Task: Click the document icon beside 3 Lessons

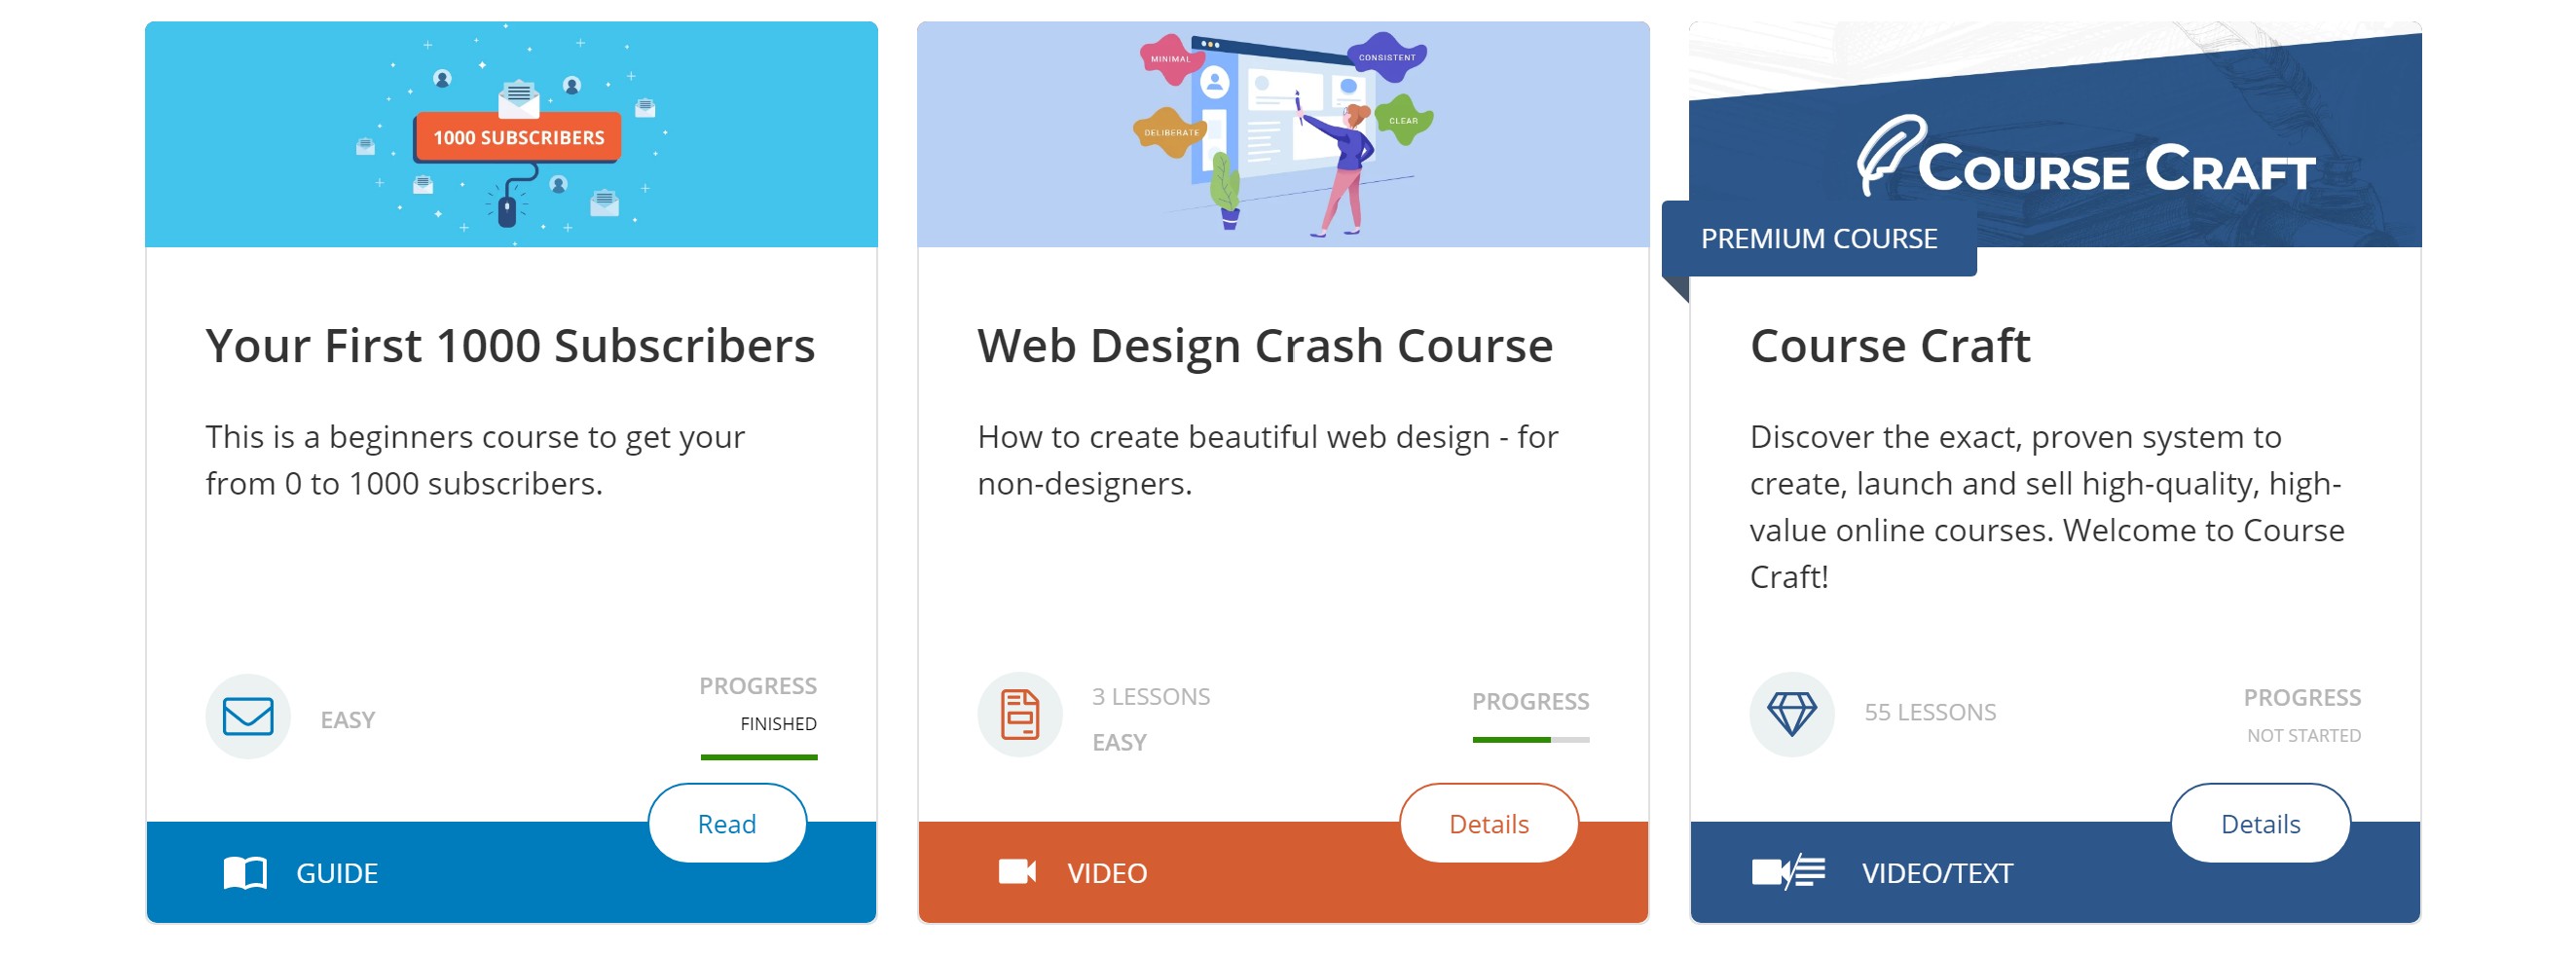Action: (1019, 714)
